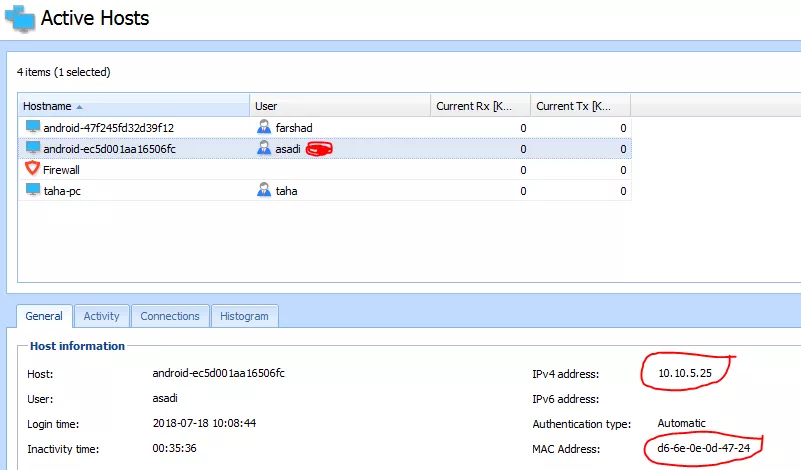Click user name farshad
Screen dimensions: 801x470
294,128
